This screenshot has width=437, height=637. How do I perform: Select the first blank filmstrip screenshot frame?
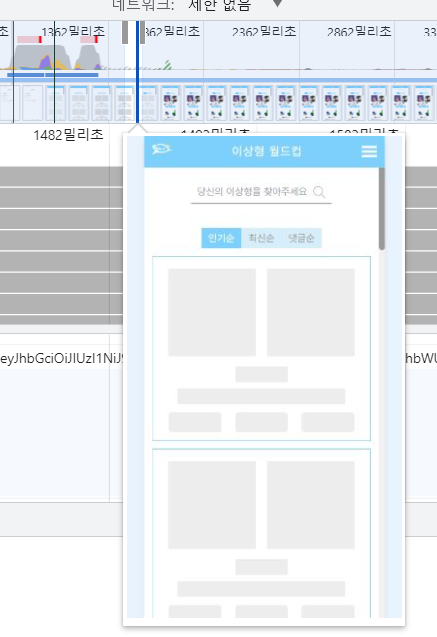7,103
